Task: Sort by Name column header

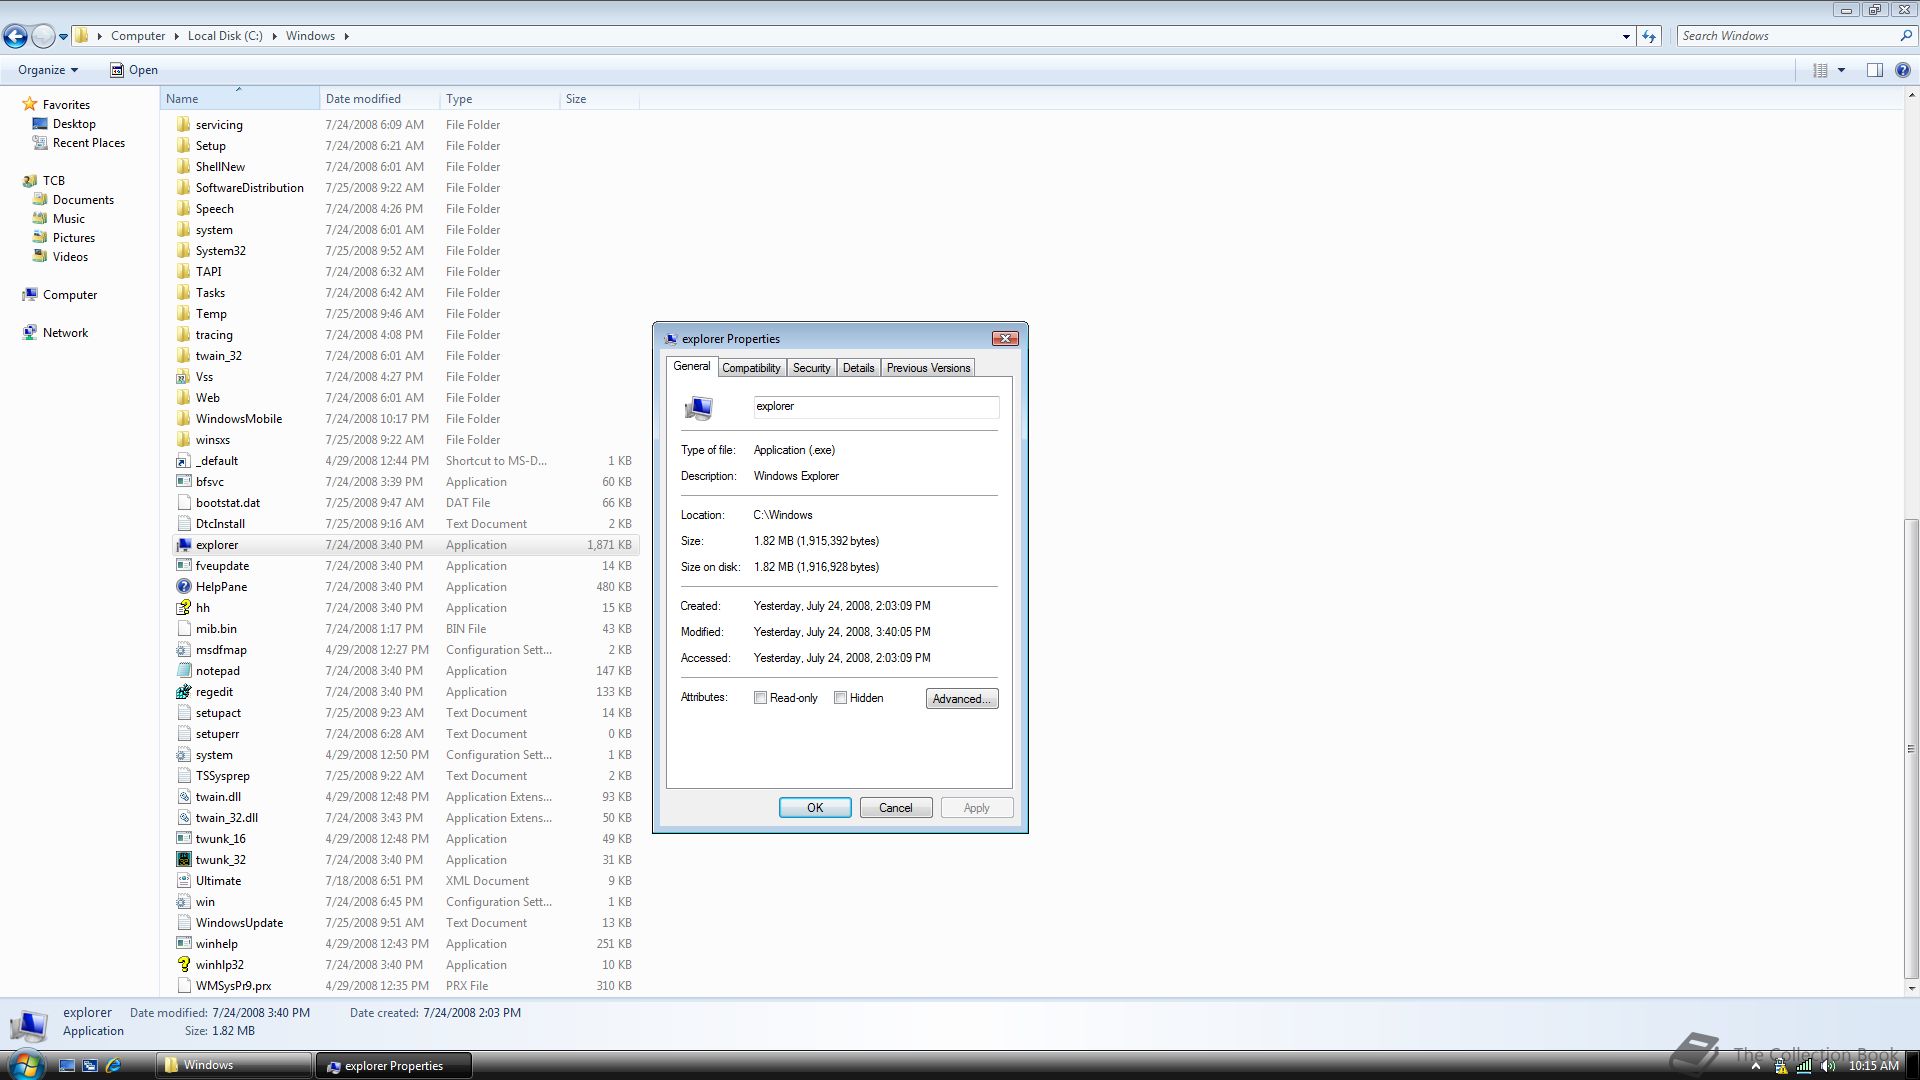Action: (240, 99)
